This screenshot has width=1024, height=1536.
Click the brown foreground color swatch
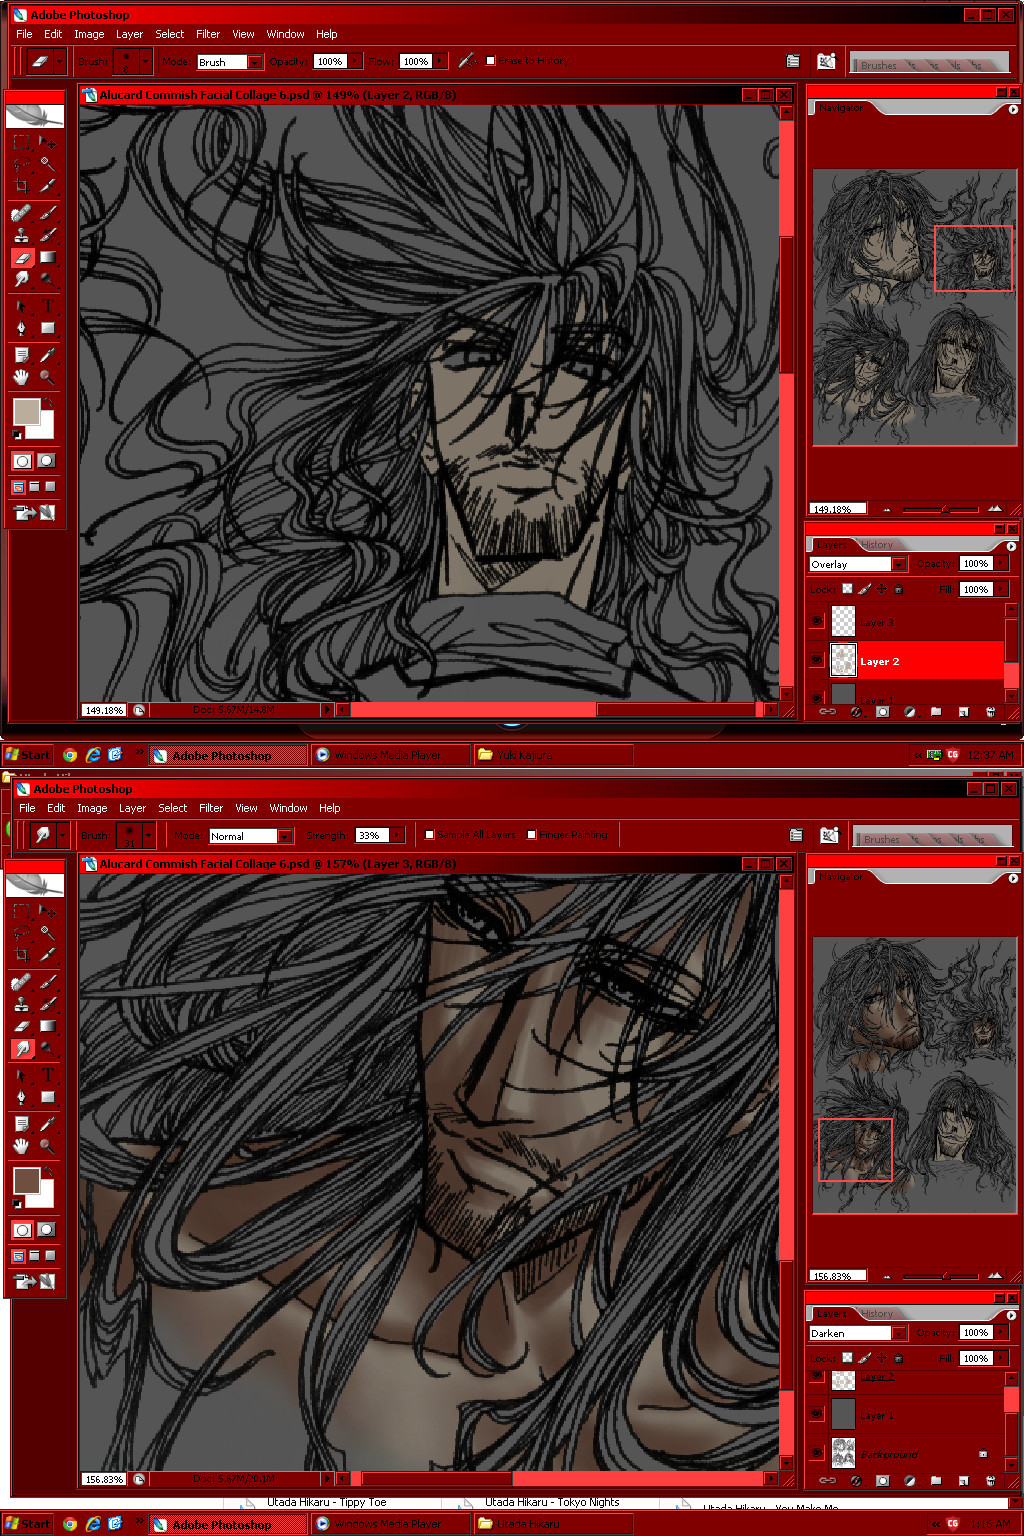pos(26,1180)
